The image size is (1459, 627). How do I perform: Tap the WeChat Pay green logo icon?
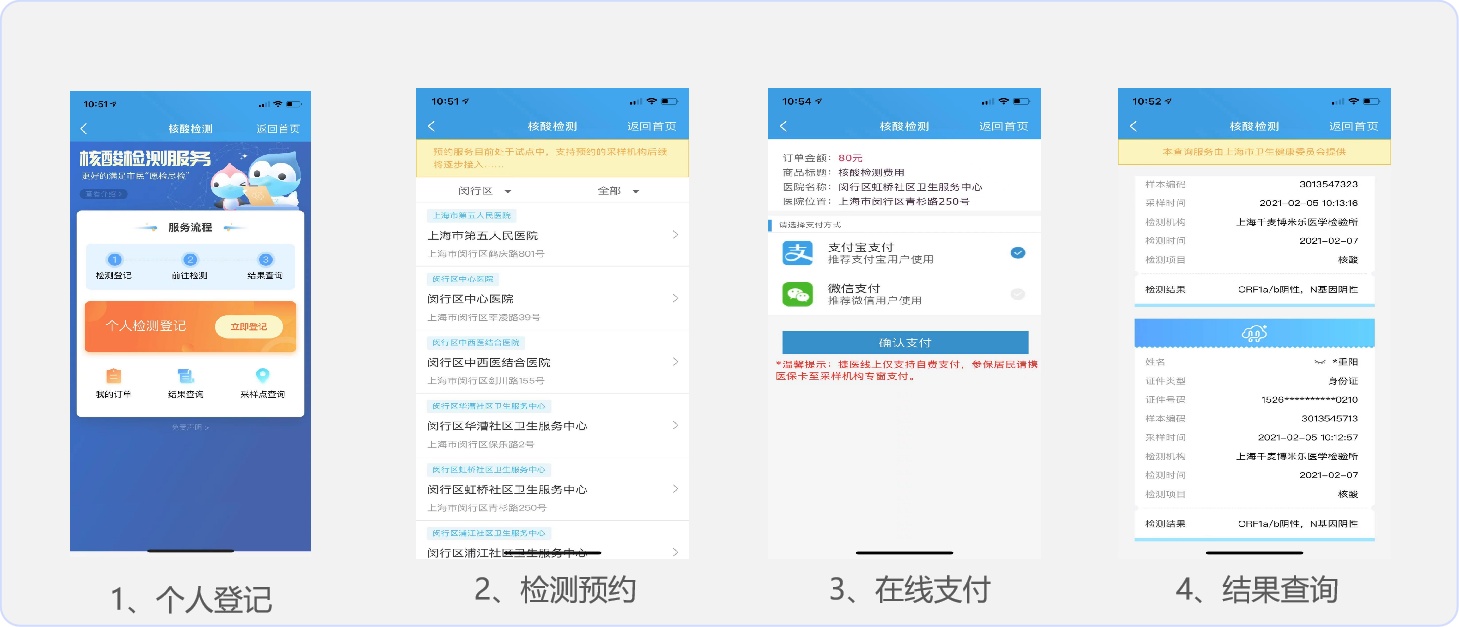[x=798, y=294]
